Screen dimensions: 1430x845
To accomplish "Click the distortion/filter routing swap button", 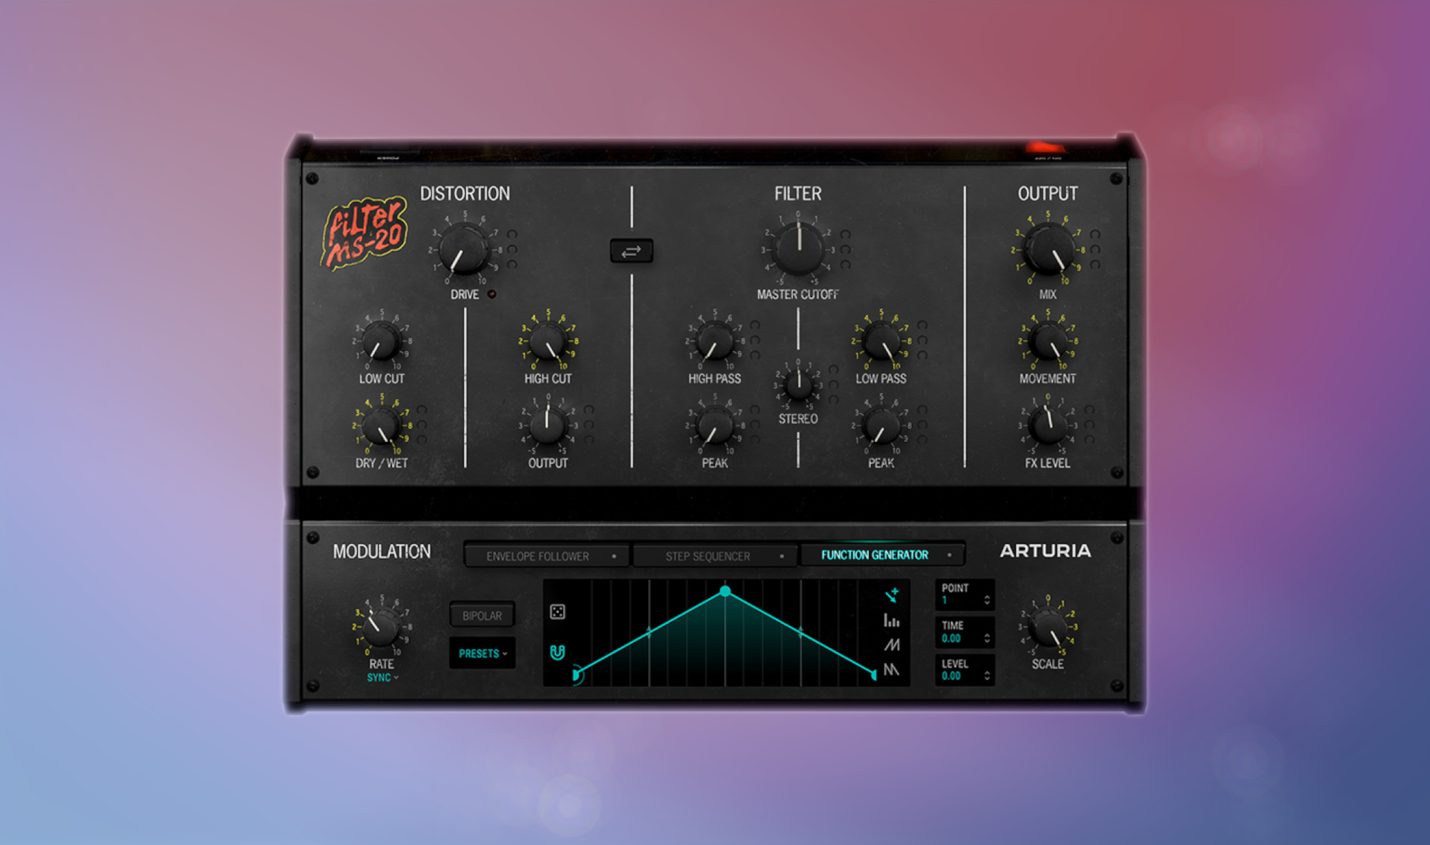I will pos(631,251).
